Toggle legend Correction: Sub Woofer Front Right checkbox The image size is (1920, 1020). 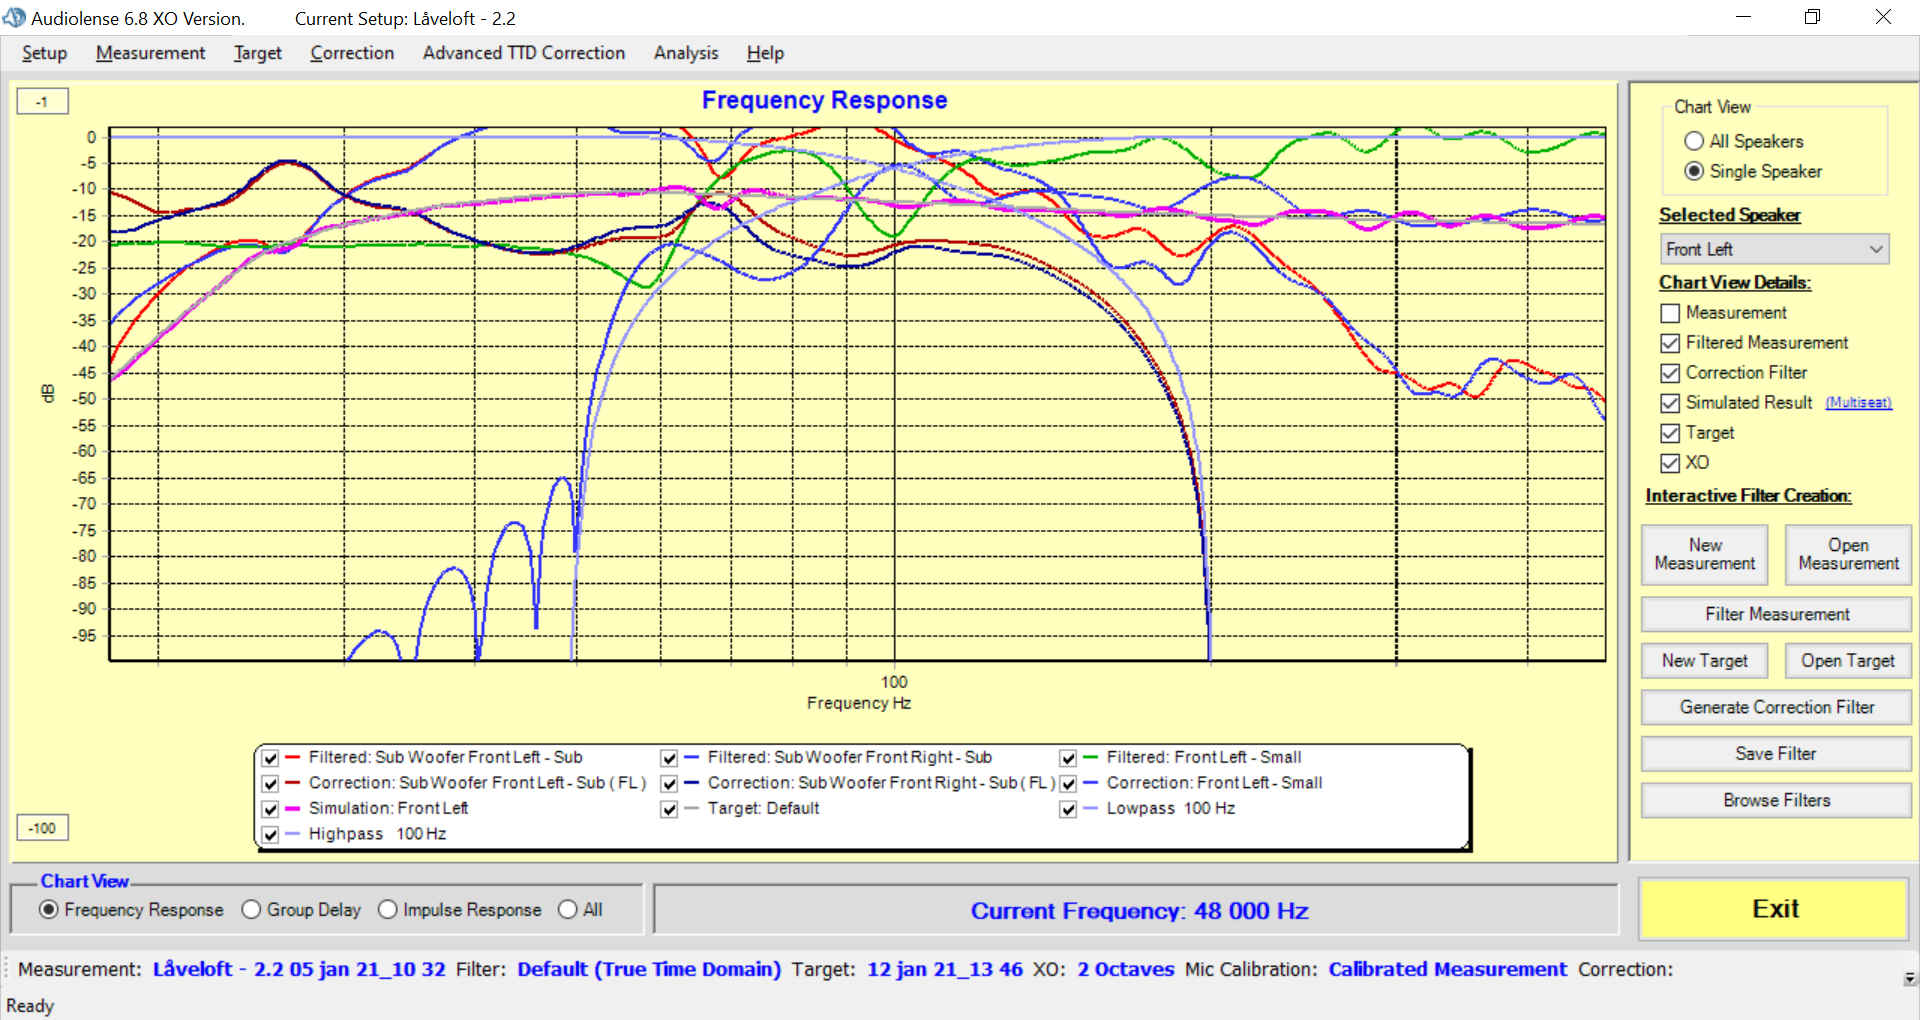[669, 783]
